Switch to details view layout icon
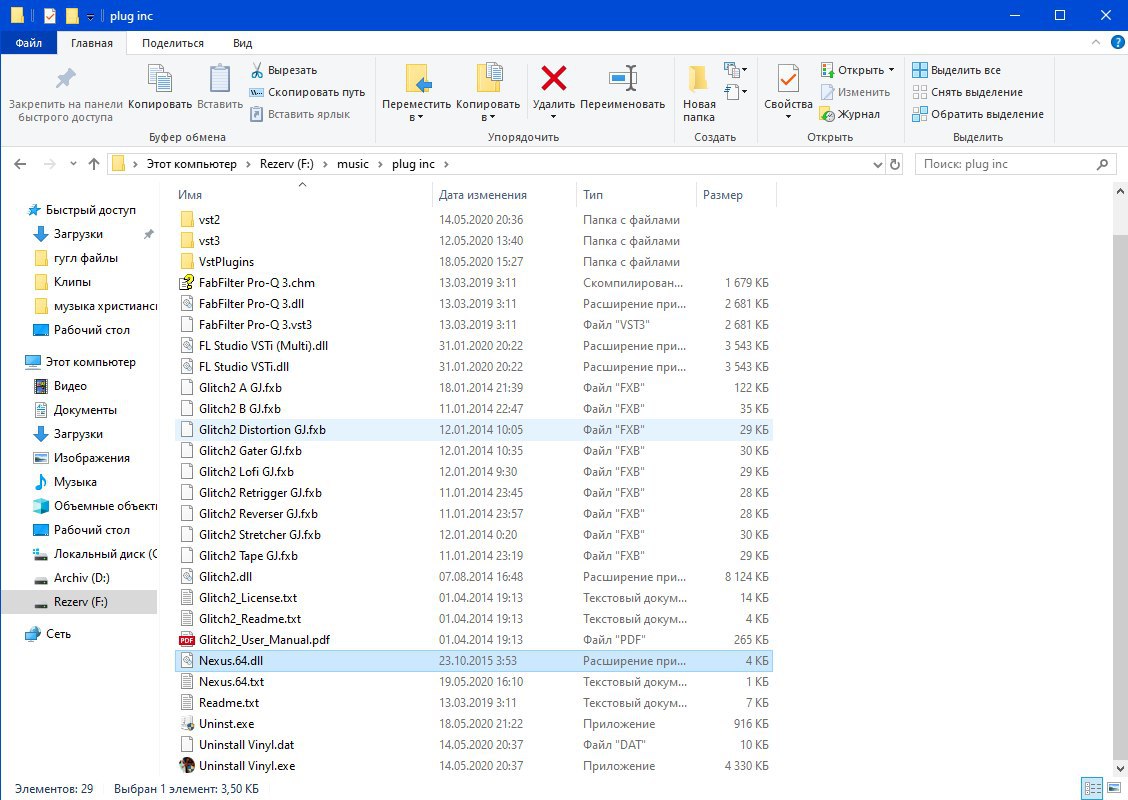The image size is (1128, 800). 1092,788
